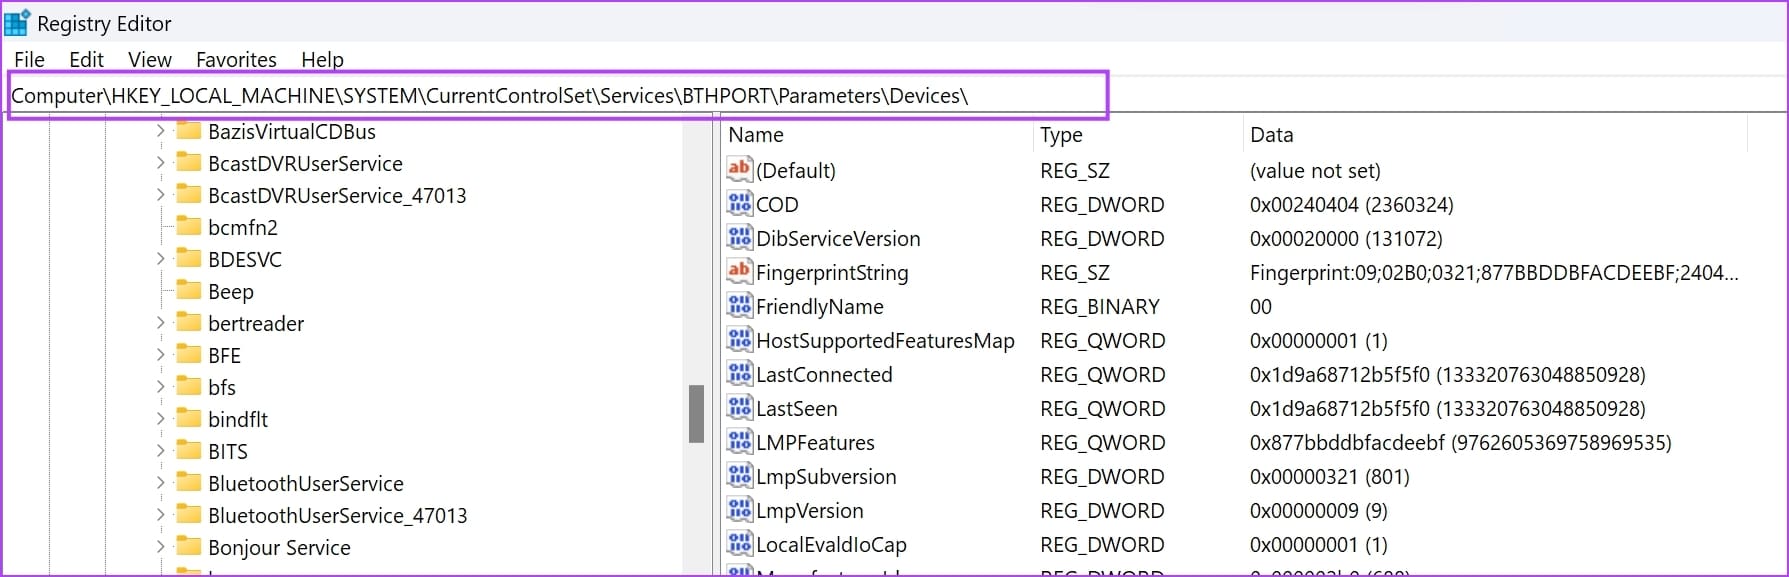Open the Favorites menu
This screenshot has height=577, width=1789.
(236, 60)
